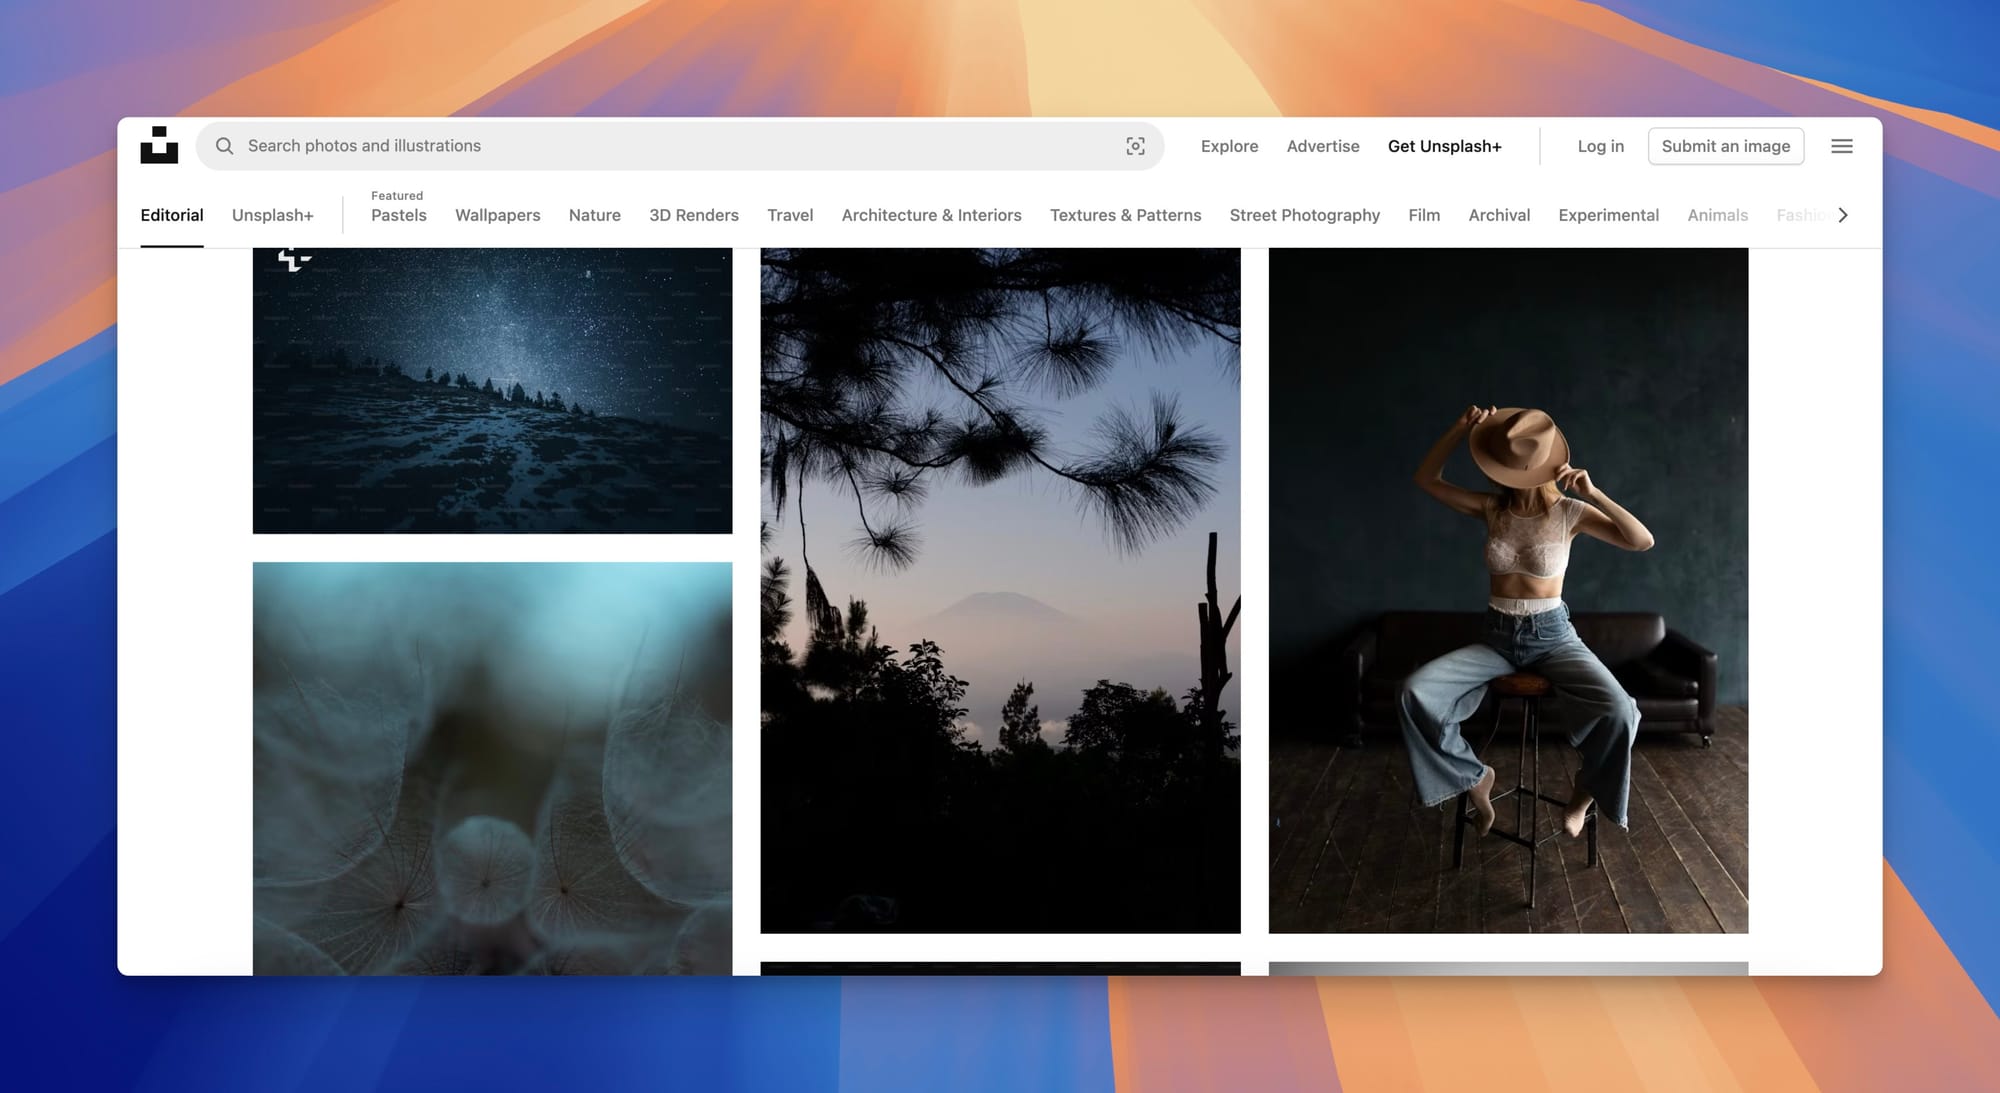Open the woman with hat photo
Viewport: 2000px width, 1093px height.
[x=1508, y=590]
